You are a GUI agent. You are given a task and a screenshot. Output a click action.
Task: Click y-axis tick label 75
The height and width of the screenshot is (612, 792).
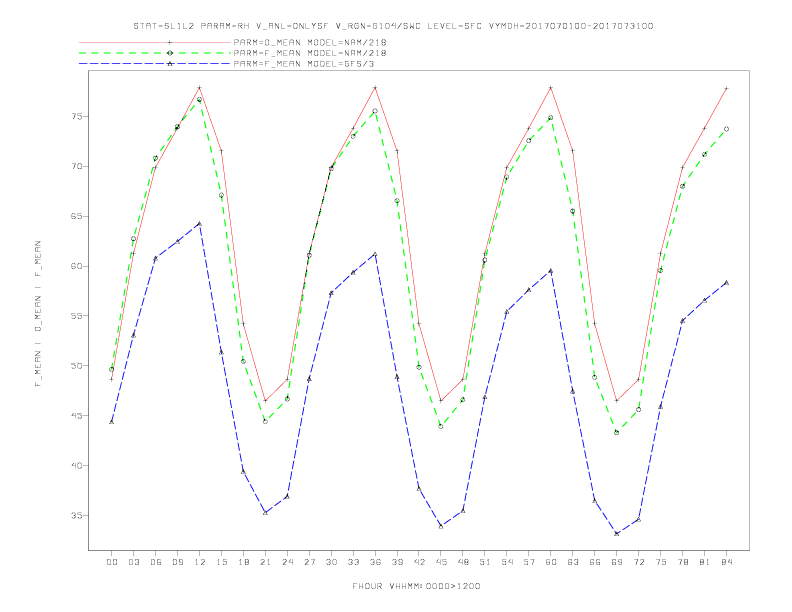click(77, 116)
